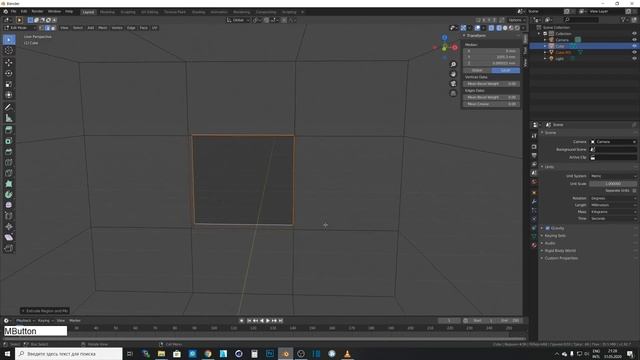Image resolution: width=640 pixels, height=360 pixels.
Task: Select the Spin tool
Action: tap(9, 195)
